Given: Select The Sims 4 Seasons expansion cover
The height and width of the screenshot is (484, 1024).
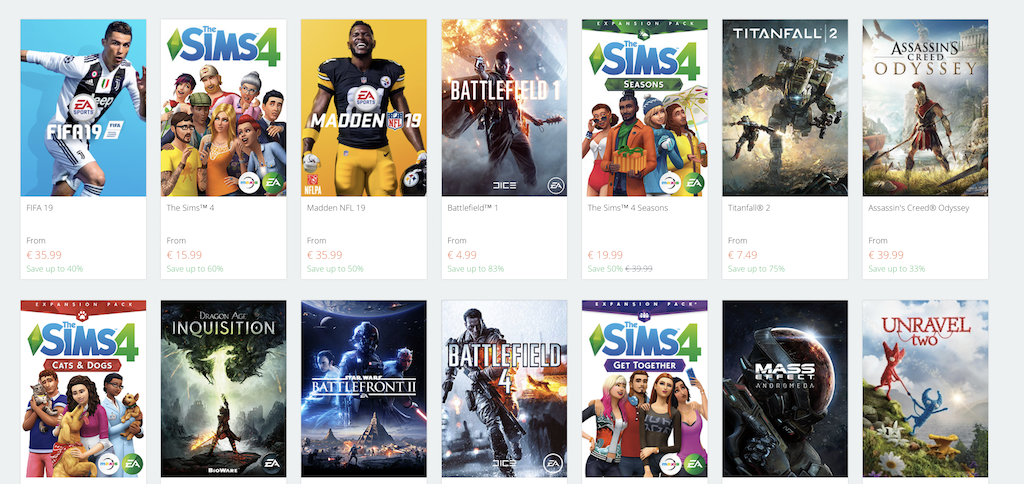Looking at the screenshot, I should pos(645,108).
